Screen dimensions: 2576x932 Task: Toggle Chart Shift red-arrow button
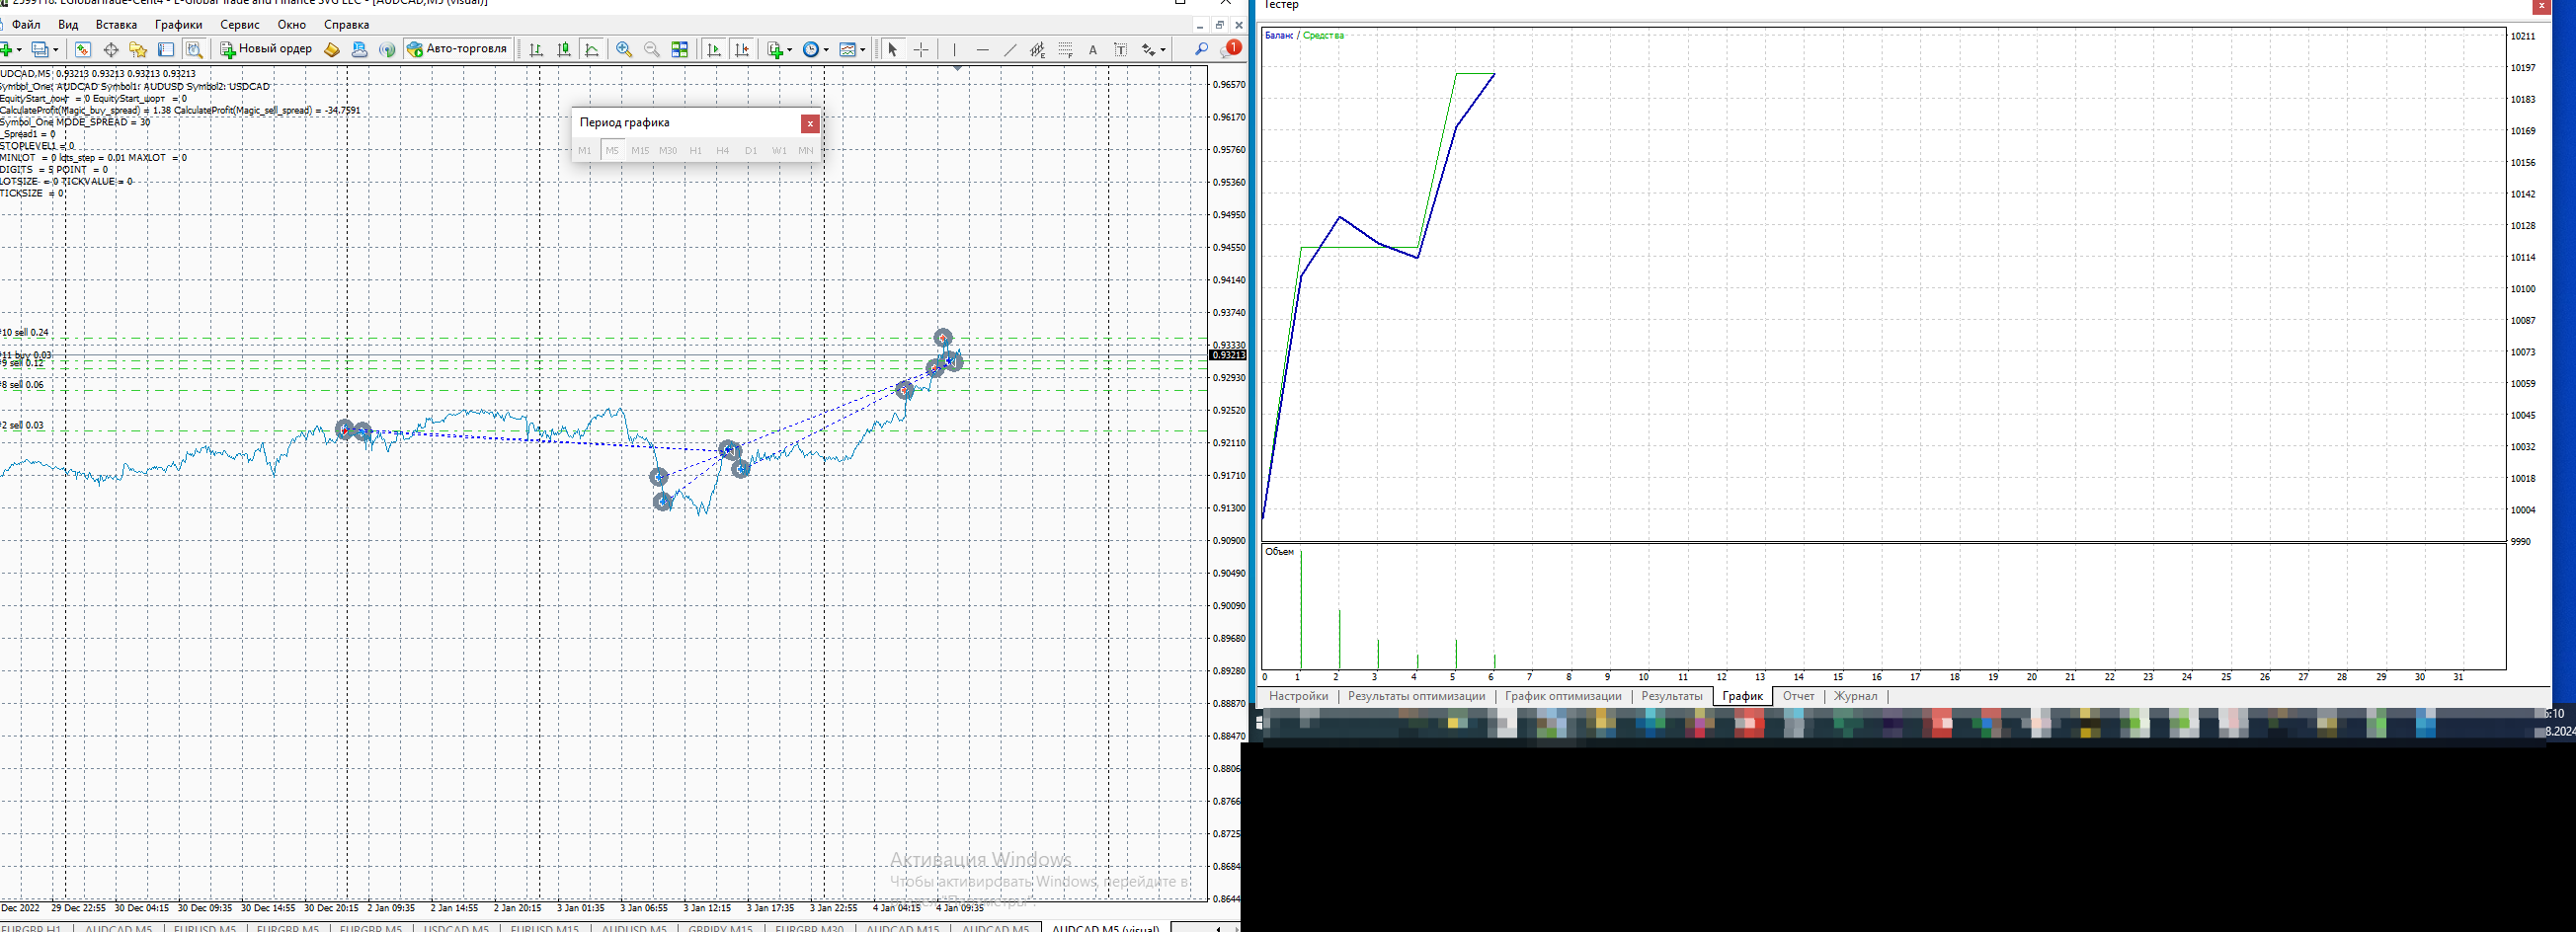(741, 49)
